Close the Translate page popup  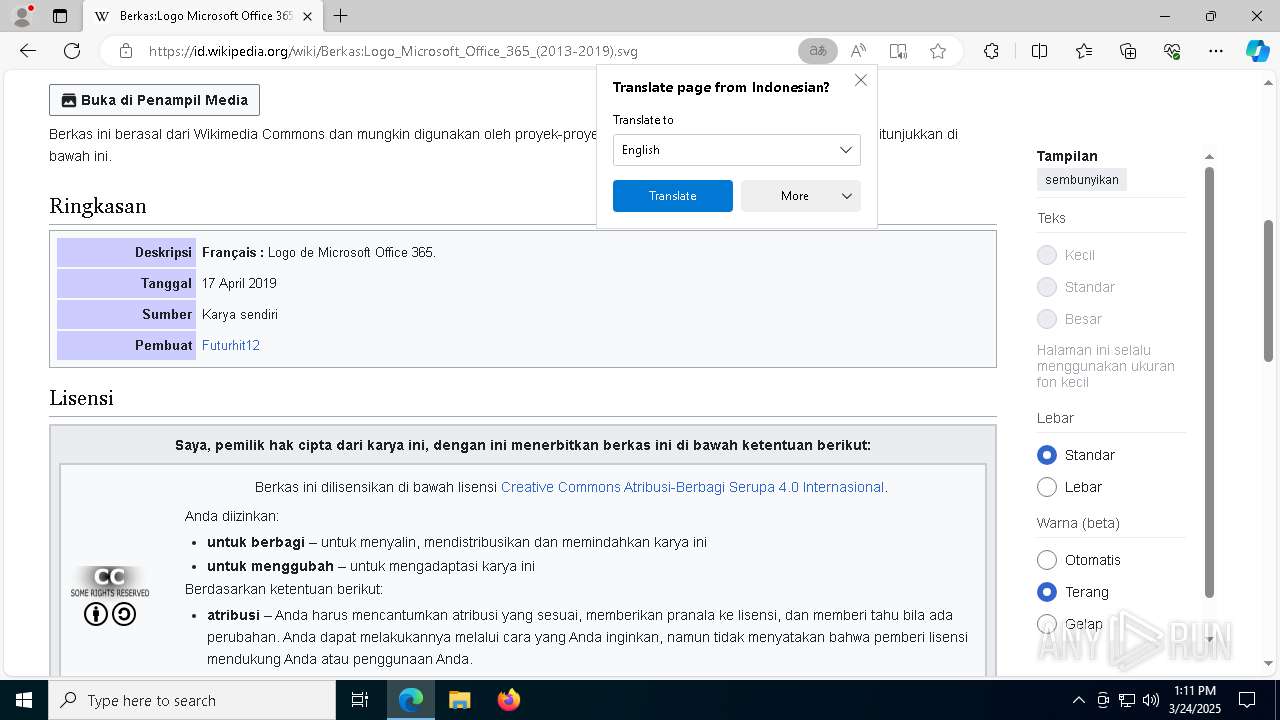(861, 80)
